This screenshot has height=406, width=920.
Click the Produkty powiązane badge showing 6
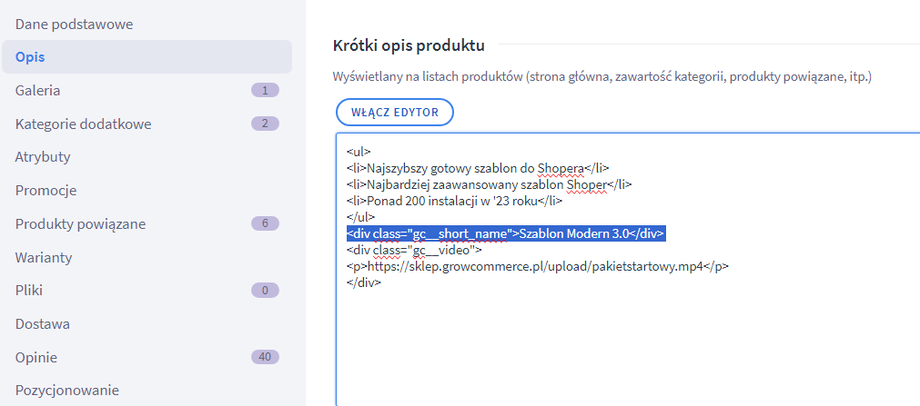pos(265,223)
